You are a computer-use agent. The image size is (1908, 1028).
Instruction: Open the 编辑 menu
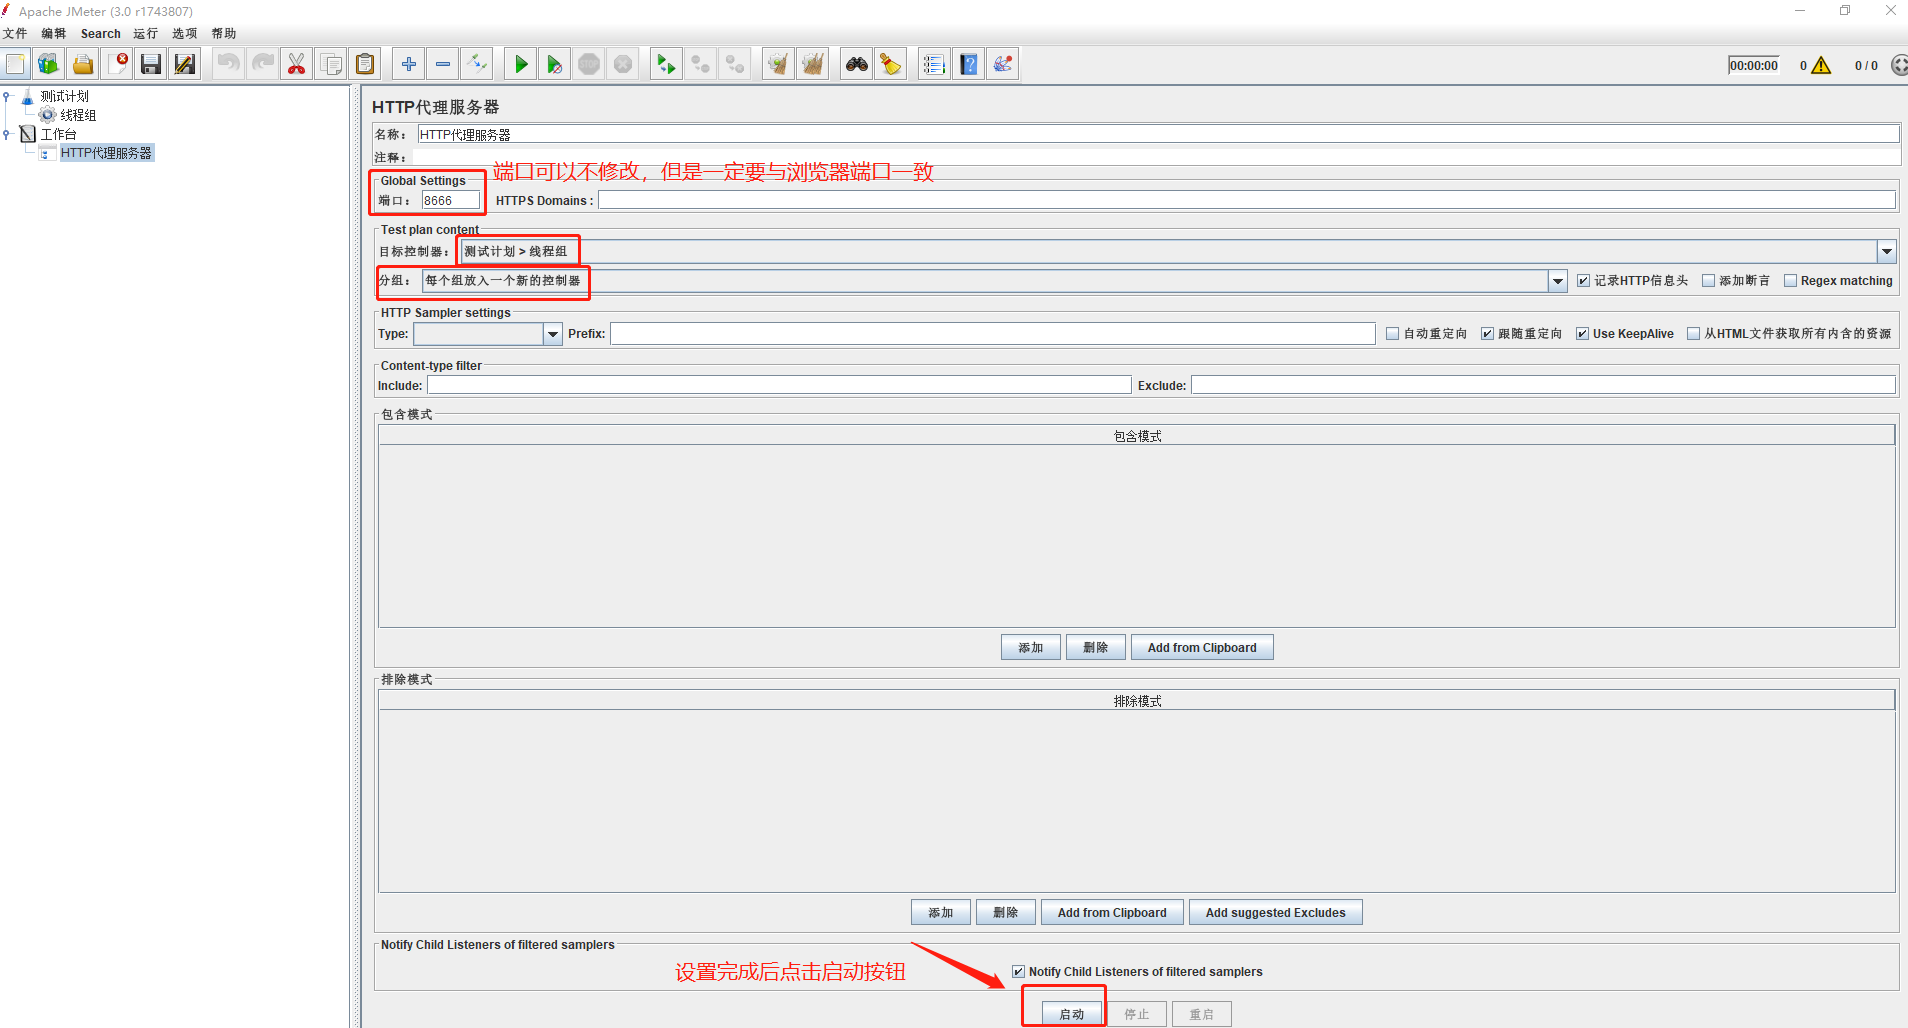(54, 34)
